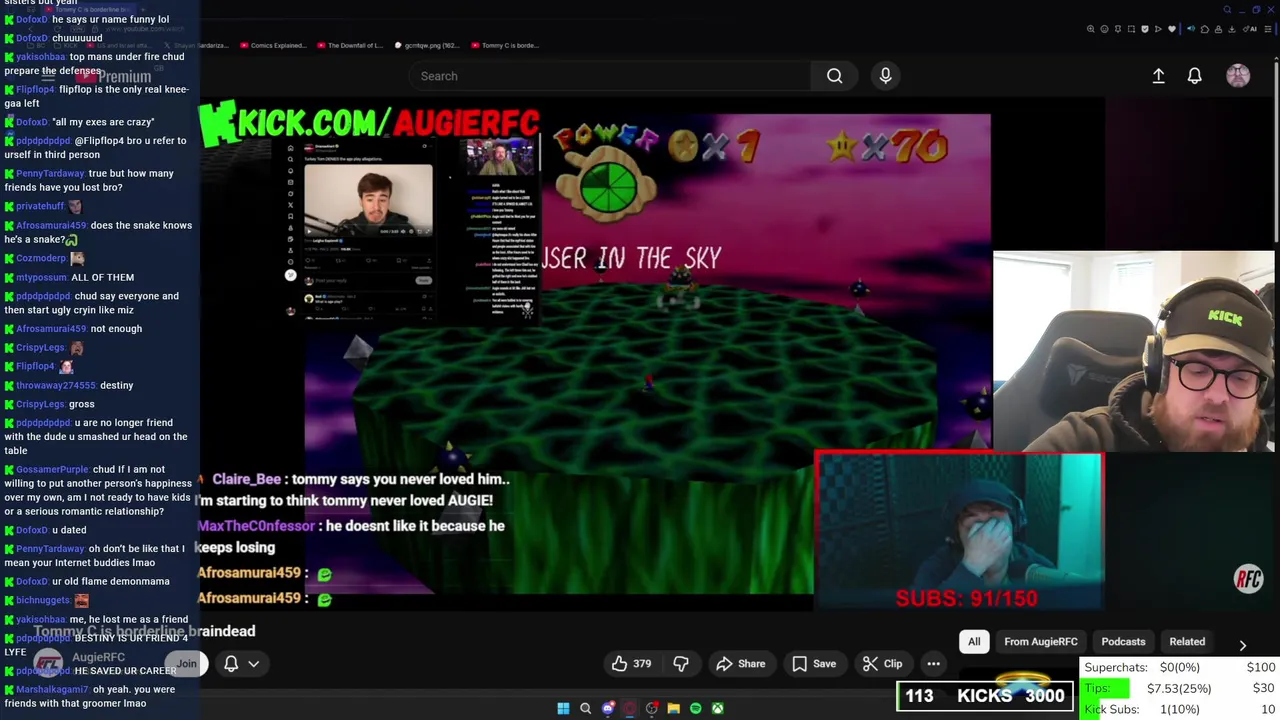
Task: Open the Xbox app from the taskbar
Action: [718, 708]
